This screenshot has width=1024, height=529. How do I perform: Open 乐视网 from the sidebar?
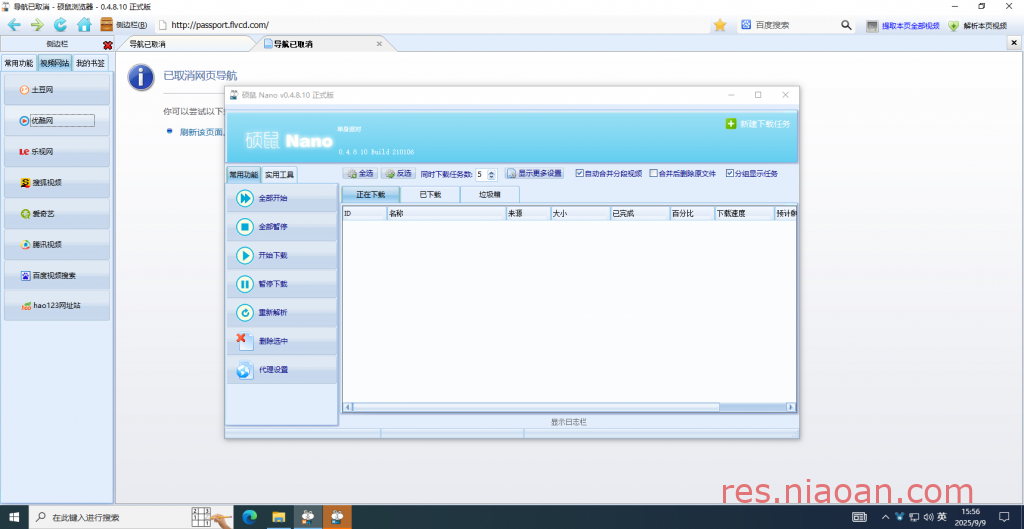[x=57, y=152]
